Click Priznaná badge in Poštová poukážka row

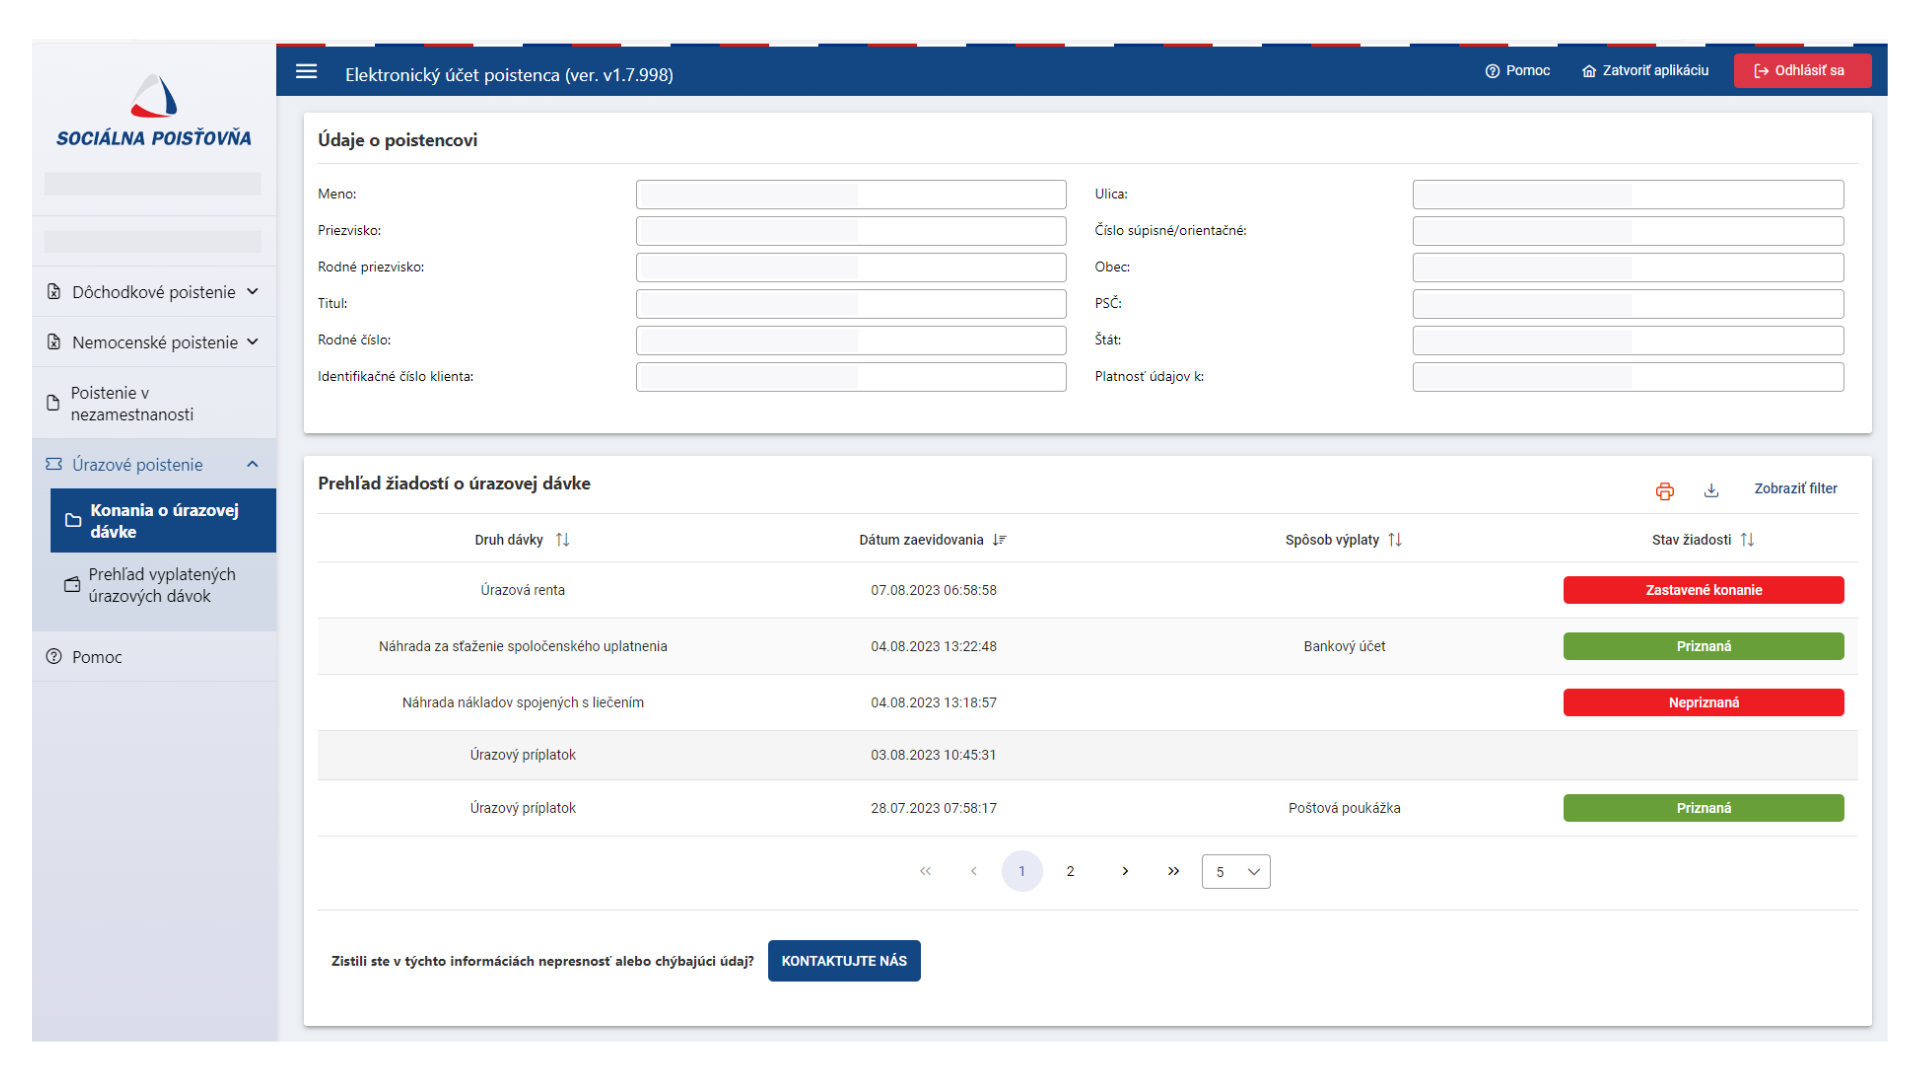click(1703, 808)
